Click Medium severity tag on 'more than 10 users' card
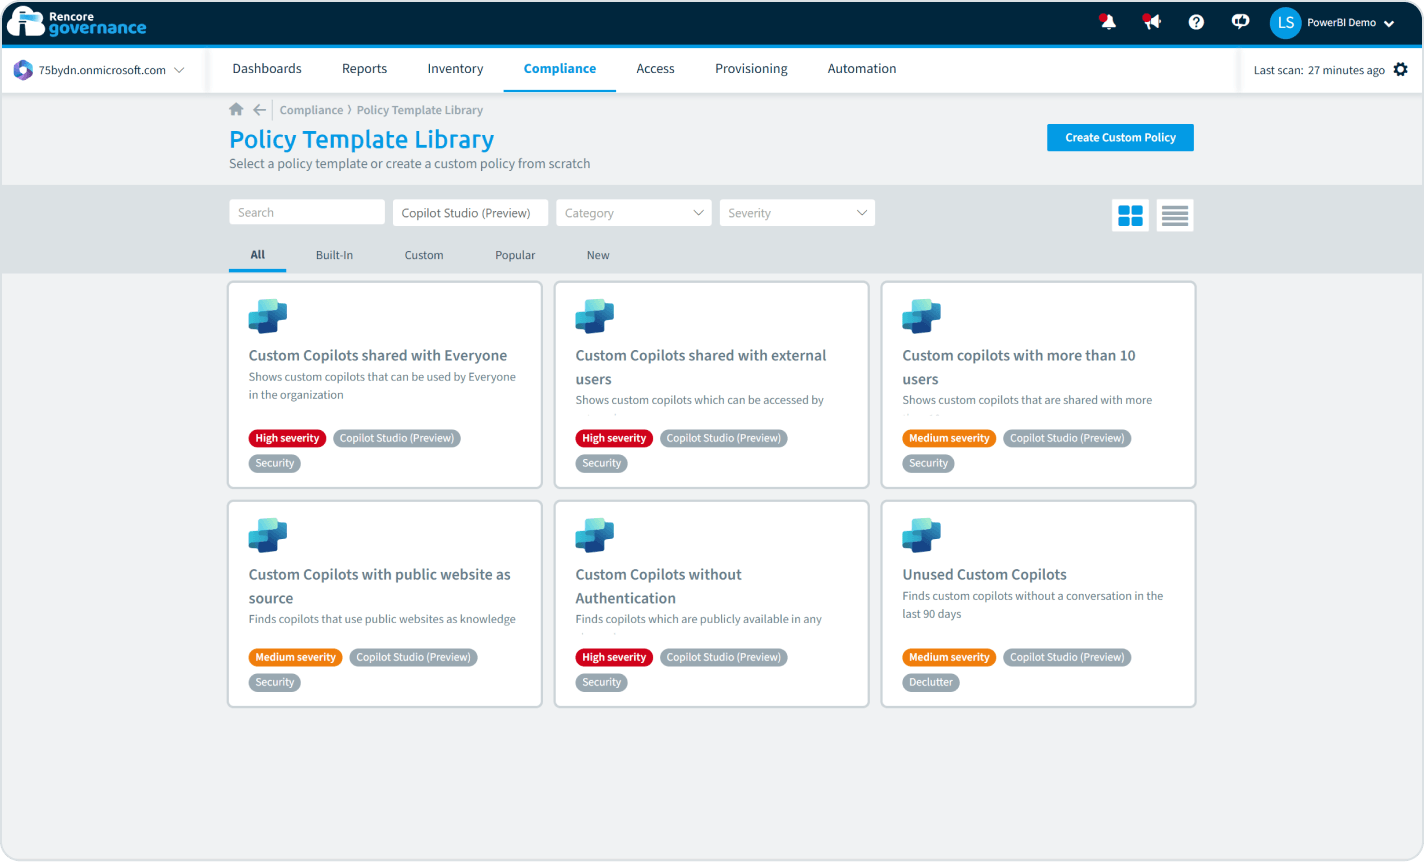The height and width of the screenshot is (862, 1424). pyautogui.click(x=949, y=438)
